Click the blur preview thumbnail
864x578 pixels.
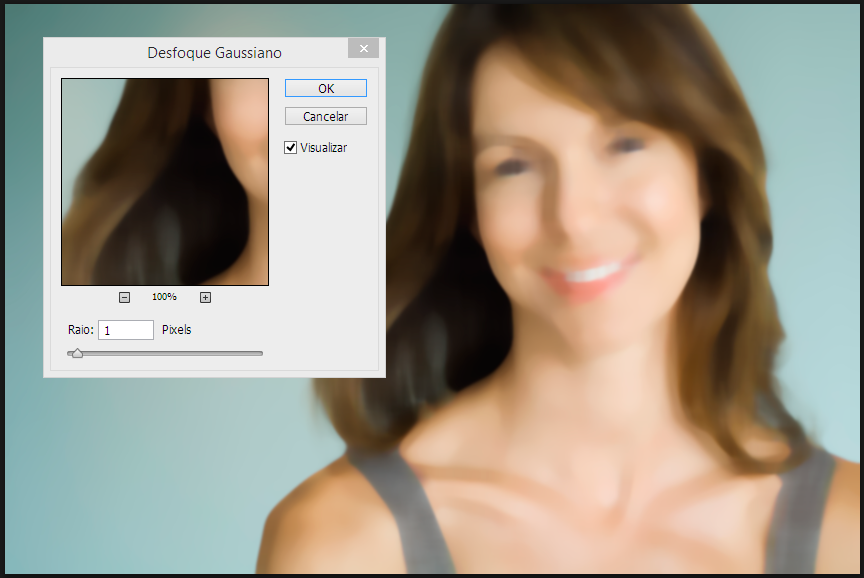click(165, 182)
